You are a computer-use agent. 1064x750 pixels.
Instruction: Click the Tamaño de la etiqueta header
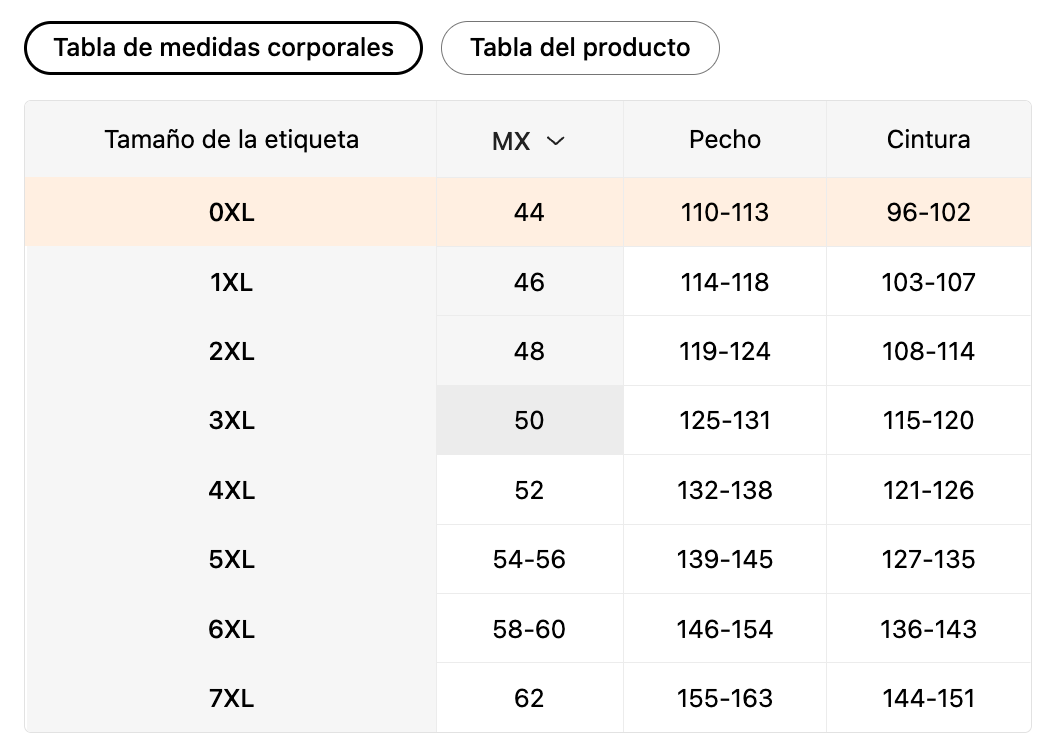tap(231, 140)
